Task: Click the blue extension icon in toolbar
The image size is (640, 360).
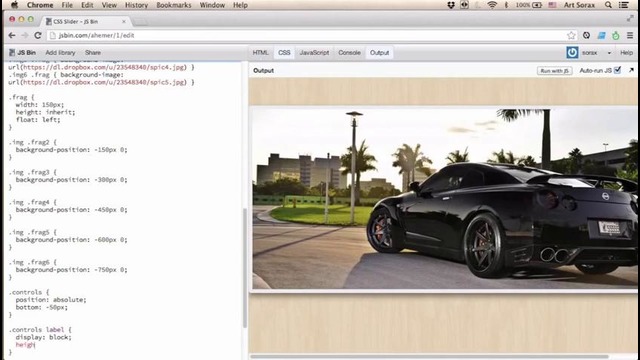Action: pos(601,36)
